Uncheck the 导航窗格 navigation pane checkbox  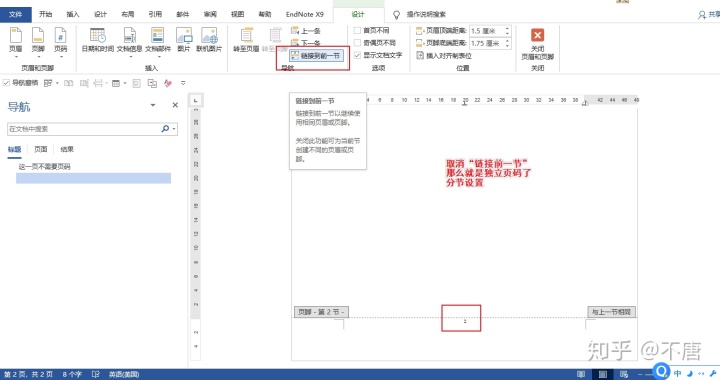(6, 83)
